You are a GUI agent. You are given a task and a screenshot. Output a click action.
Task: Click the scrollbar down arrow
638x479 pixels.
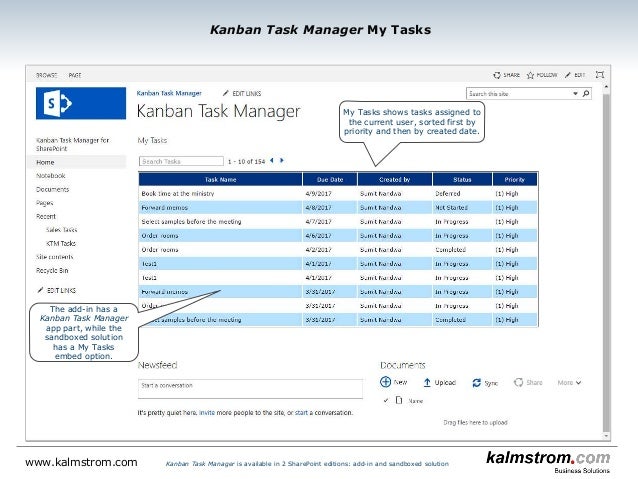tap(606, 435)
